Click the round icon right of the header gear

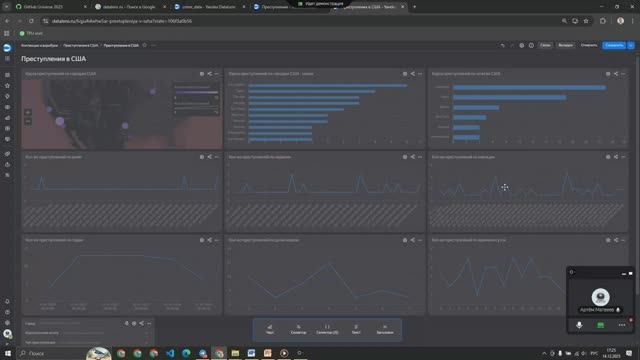pyautogui.click(x=531, y=45)
